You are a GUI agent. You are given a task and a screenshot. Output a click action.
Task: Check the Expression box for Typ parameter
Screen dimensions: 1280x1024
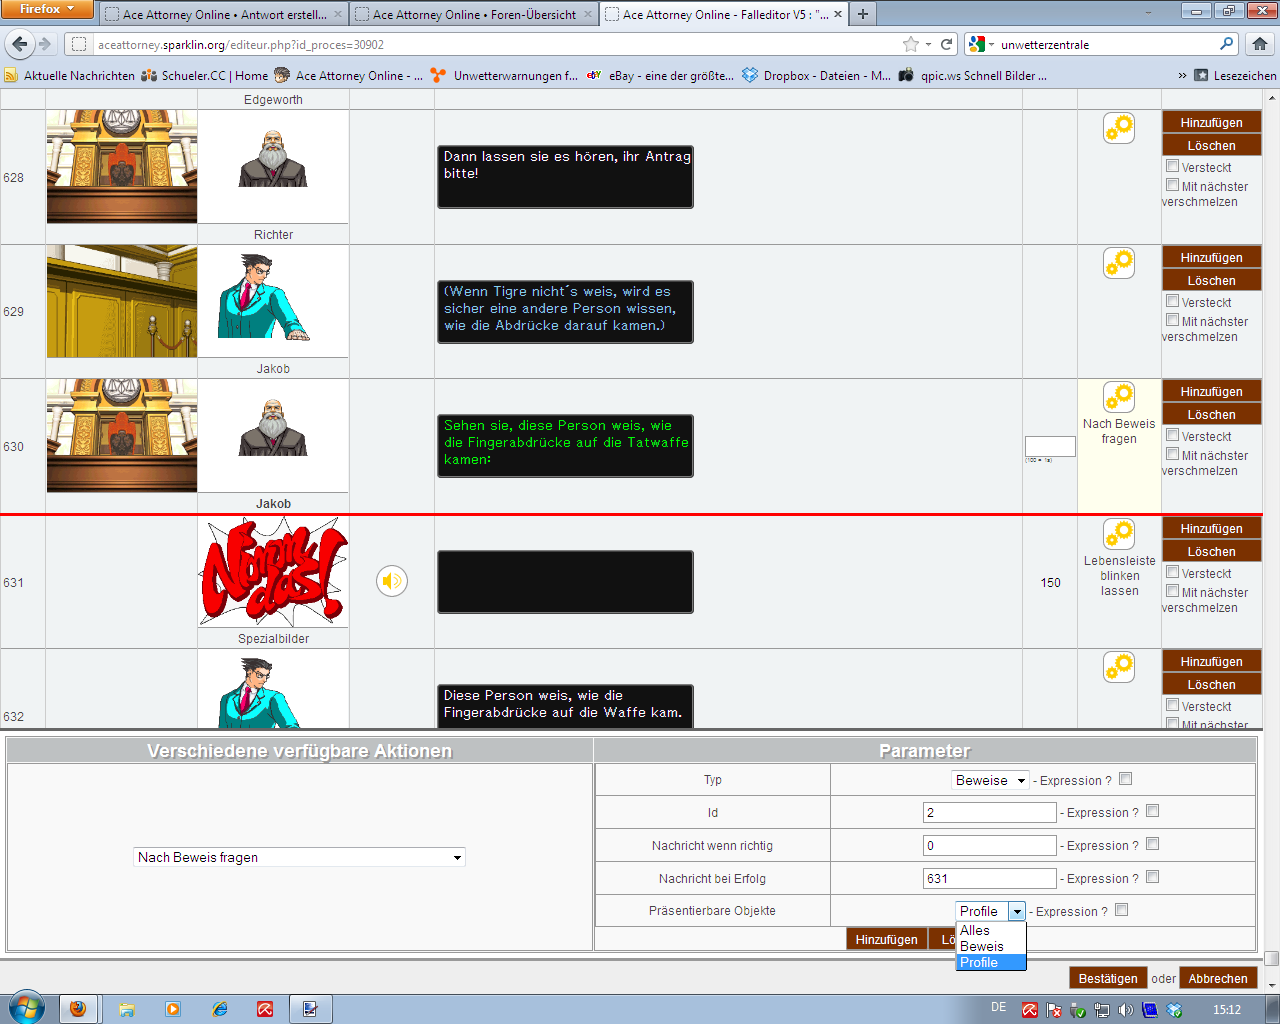click(1125, 779)
